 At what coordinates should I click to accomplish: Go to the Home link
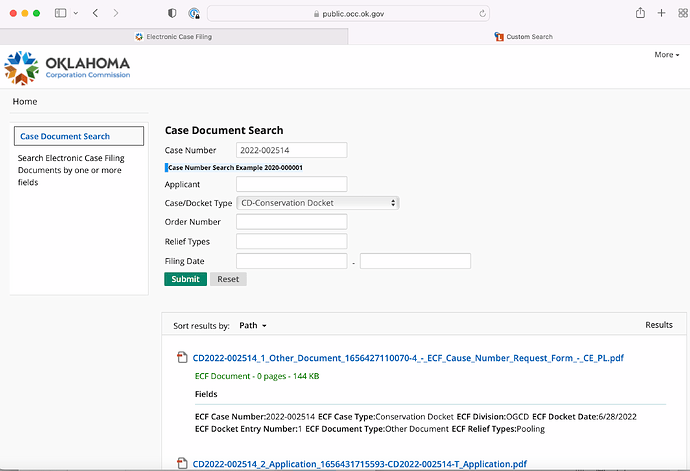(x=25, y=102)
